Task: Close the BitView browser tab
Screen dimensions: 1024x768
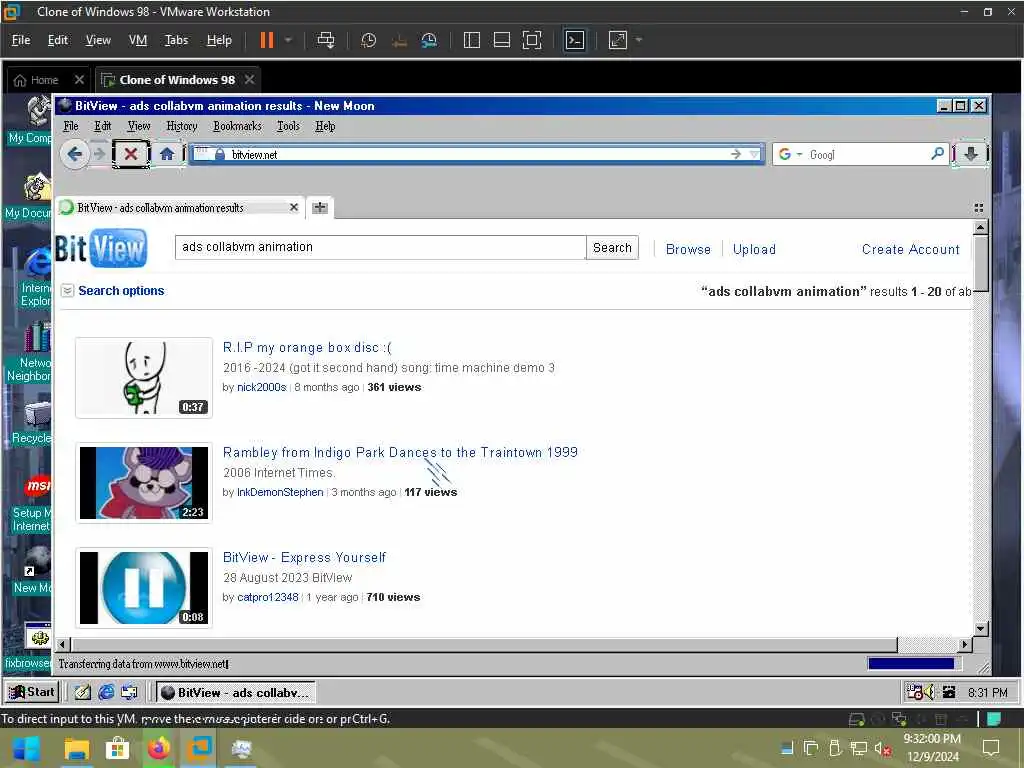Action: click(x=293, y=207)
